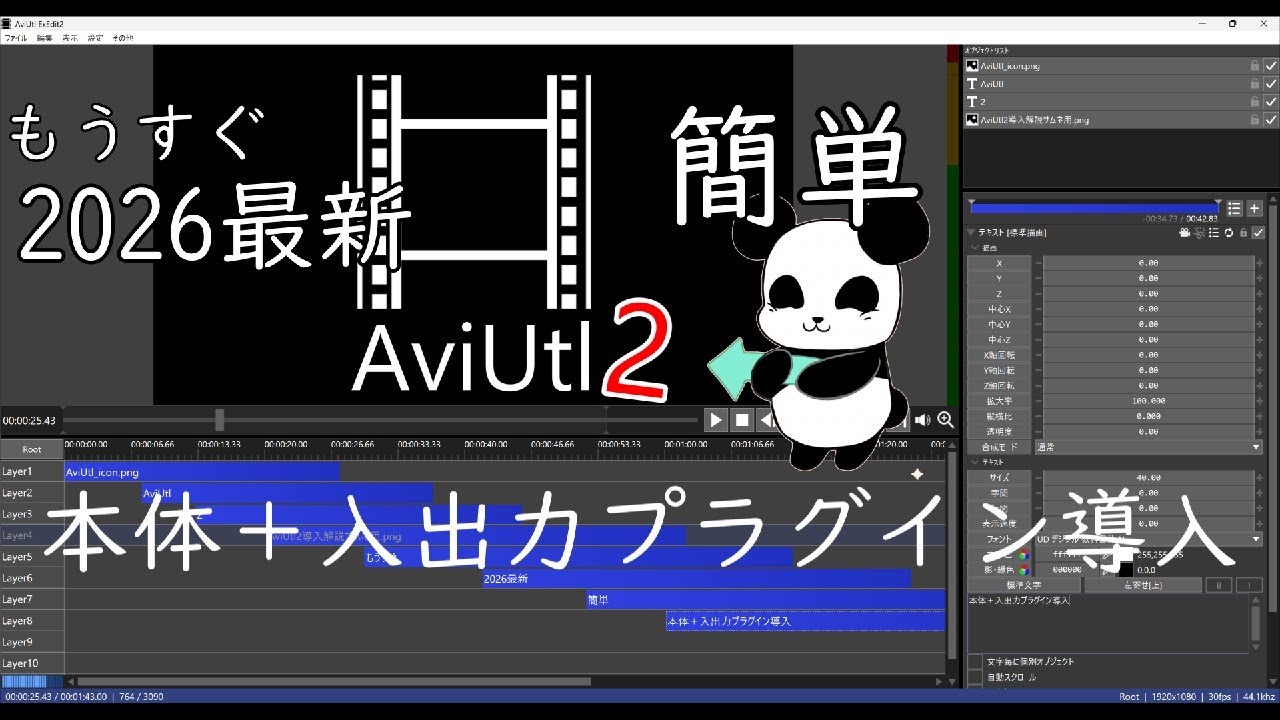Click the minus icon on the X row
The height and width of the screenshot is (720, 1280).
click(1038, 263)
